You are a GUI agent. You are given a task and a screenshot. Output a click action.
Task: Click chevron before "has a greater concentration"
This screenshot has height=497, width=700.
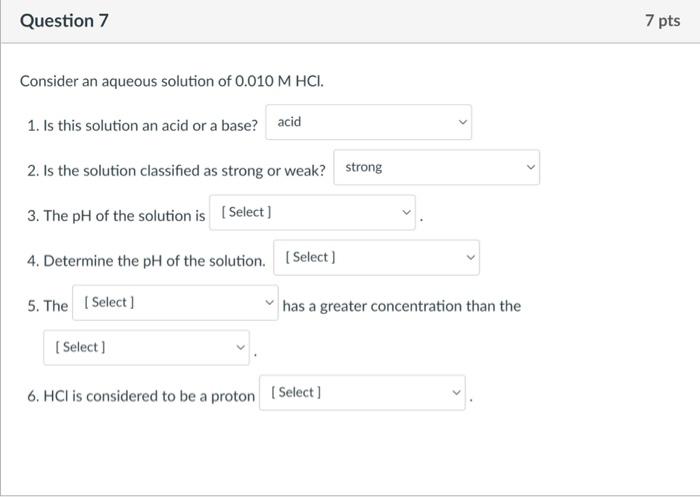click(269, 303)
